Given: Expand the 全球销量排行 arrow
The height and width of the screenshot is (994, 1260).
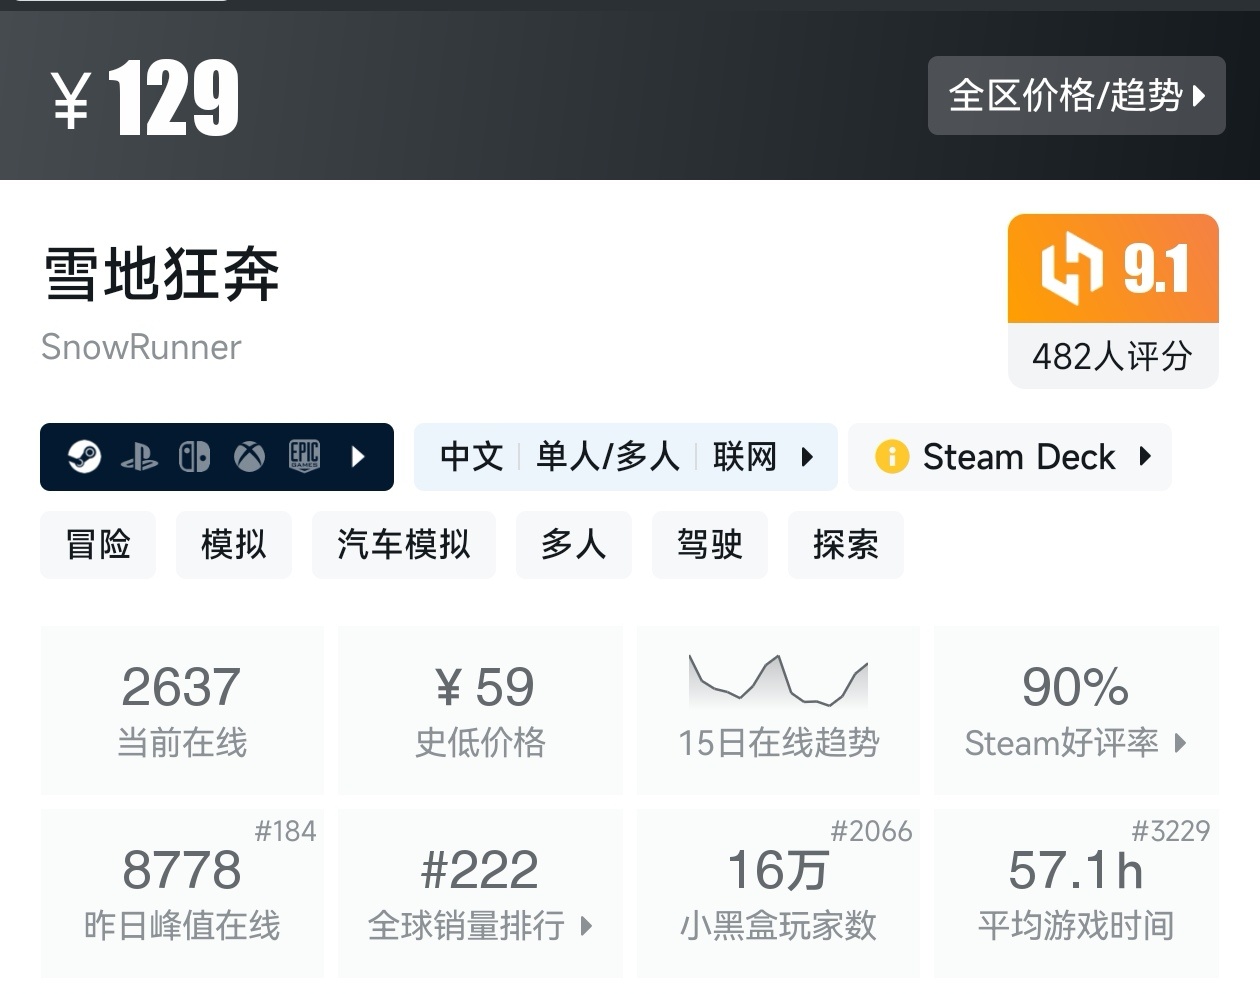Looking at the screenshot, I should (x=587, y=926).
